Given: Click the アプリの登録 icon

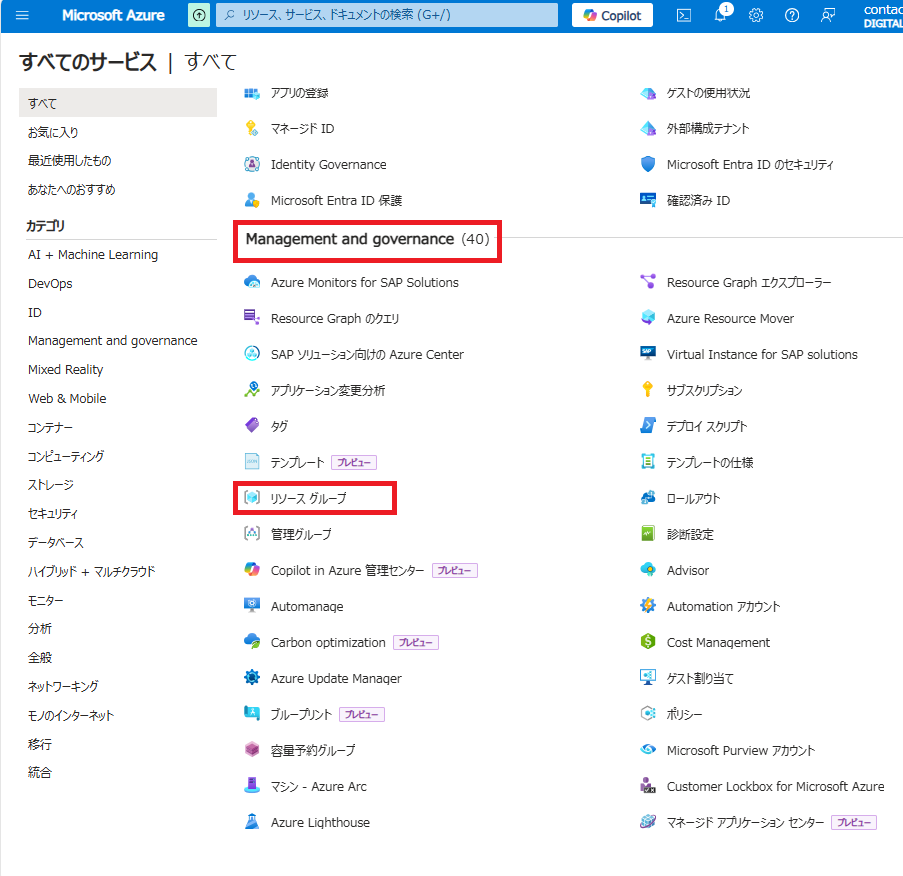Looking at the screenshot, I should point(252,93).
